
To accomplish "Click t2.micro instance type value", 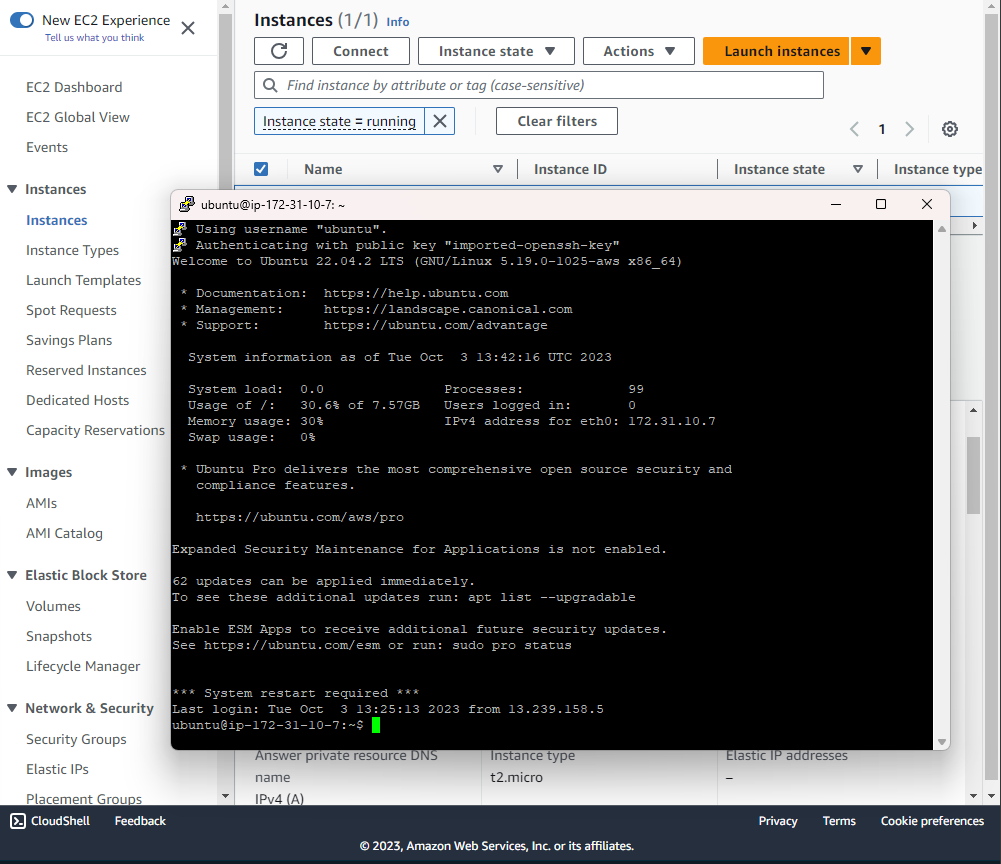I will 516,777.
